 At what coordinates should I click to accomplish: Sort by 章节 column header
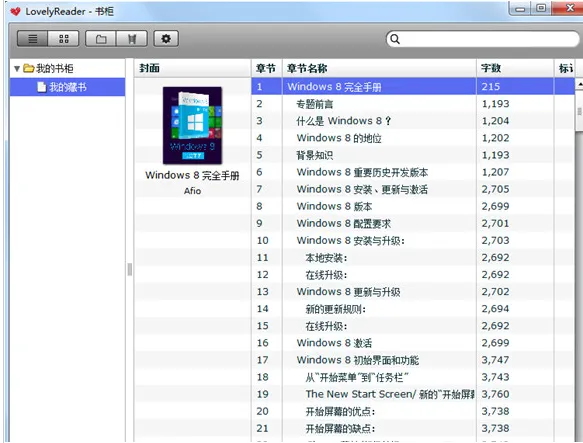tap(267, 68)
